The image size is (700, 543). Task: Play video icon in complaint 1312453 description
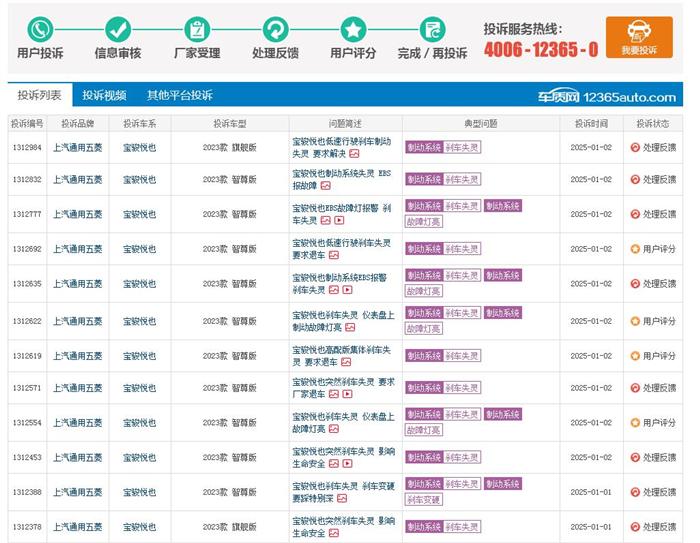click(x=348, y=464)
